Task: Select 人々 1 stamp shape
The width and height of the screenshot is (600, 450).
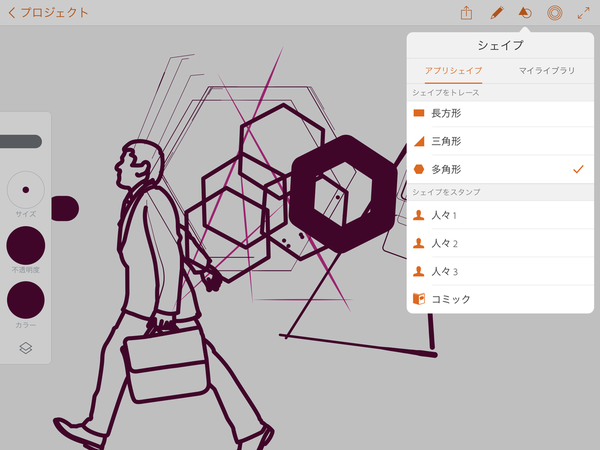Action: (x=500, y=215)
